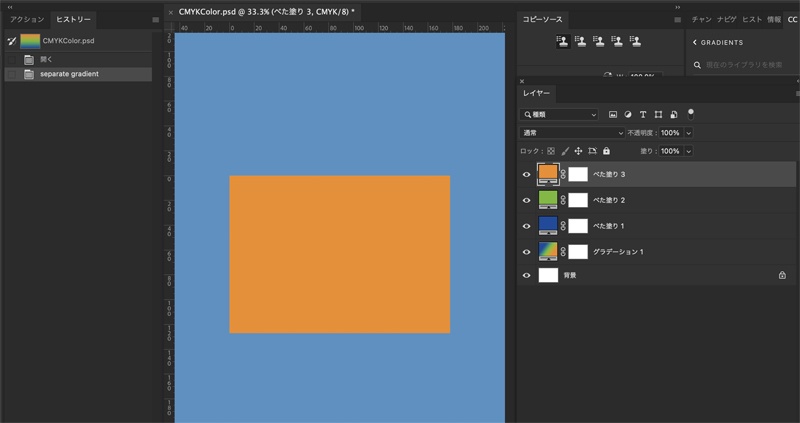This screenshot has height=423, width=800.
Task: Click the library search magnifier icon
Action: click(697, 65)
